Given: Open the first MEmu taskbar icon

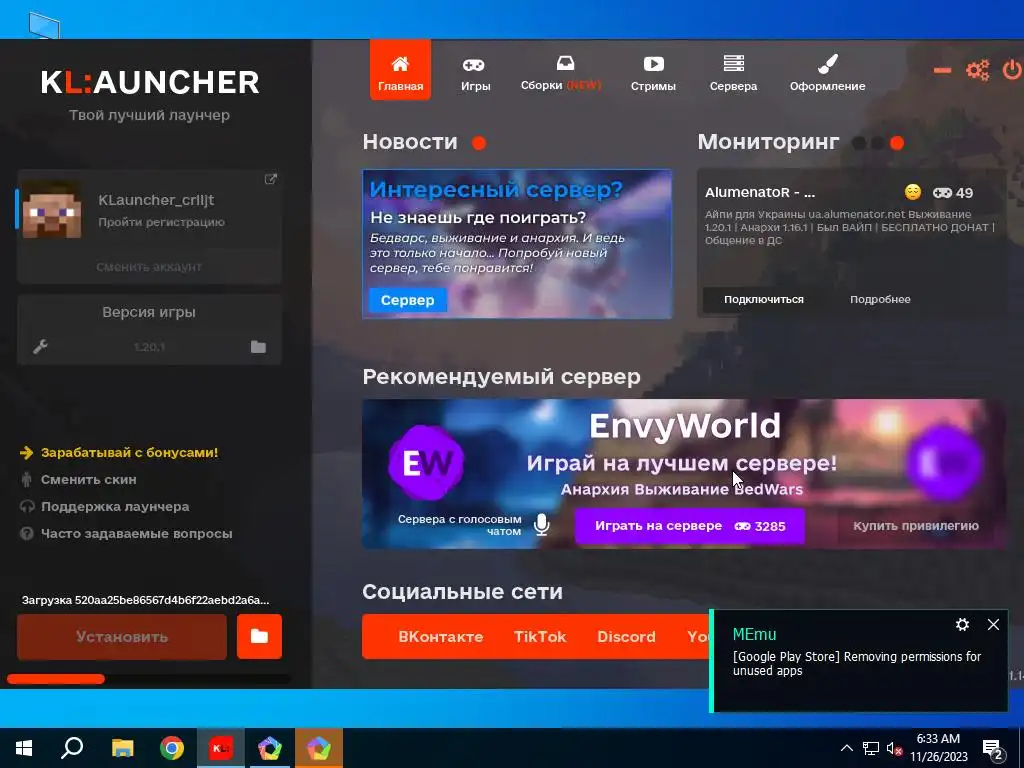Looking at the screenshot, I should 270,748.
